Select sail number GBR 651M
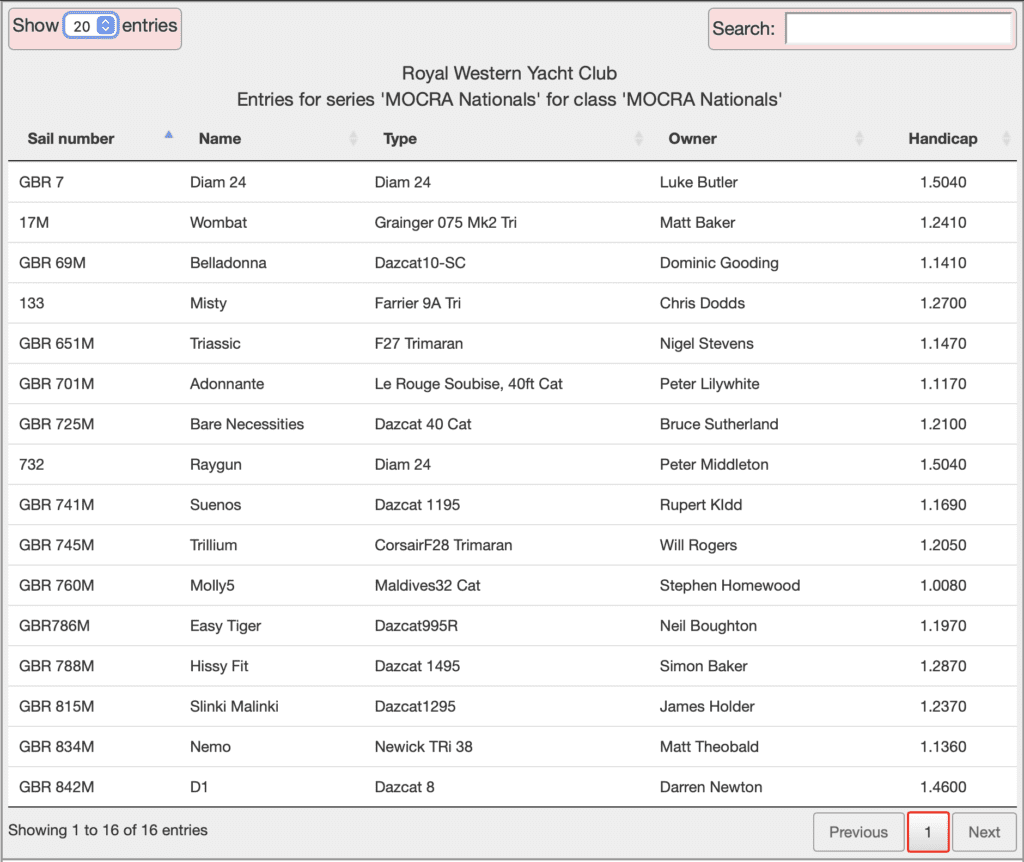This screenshot has width=1024, height=862. point(56,343)
